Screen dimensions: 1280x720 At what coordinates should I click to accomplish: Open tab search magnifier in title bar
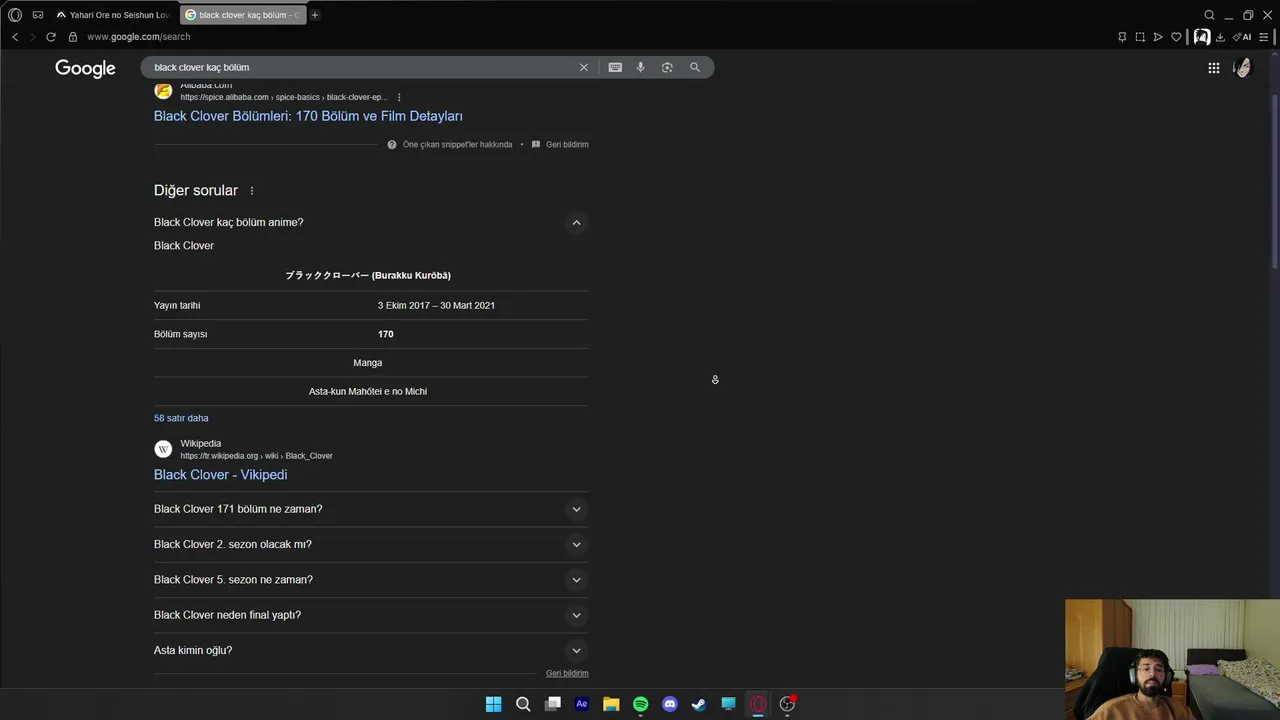1209,15
